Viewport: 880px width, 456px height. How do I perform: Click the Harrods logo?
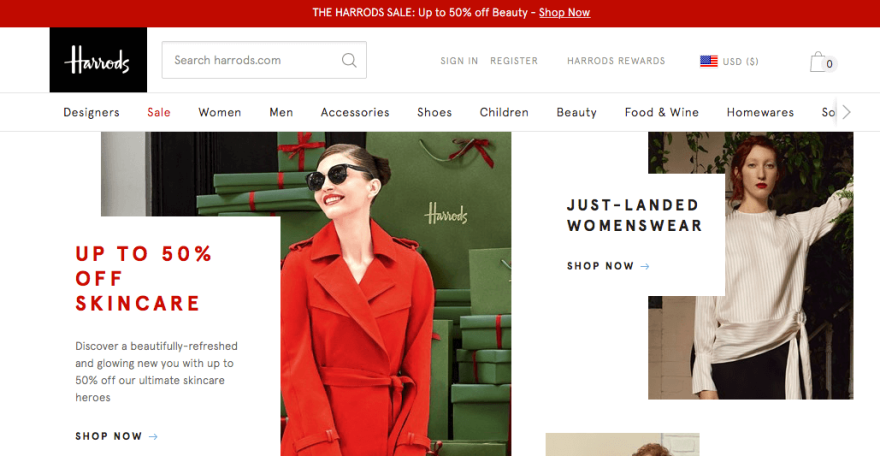[x=98, y=60]
